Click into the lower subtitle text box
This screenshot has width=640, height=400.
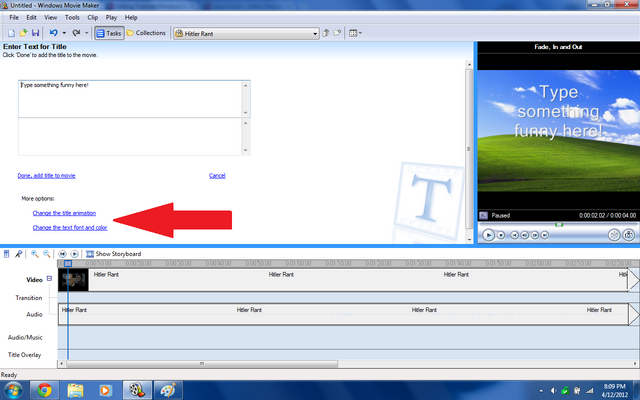coord(131,137)
